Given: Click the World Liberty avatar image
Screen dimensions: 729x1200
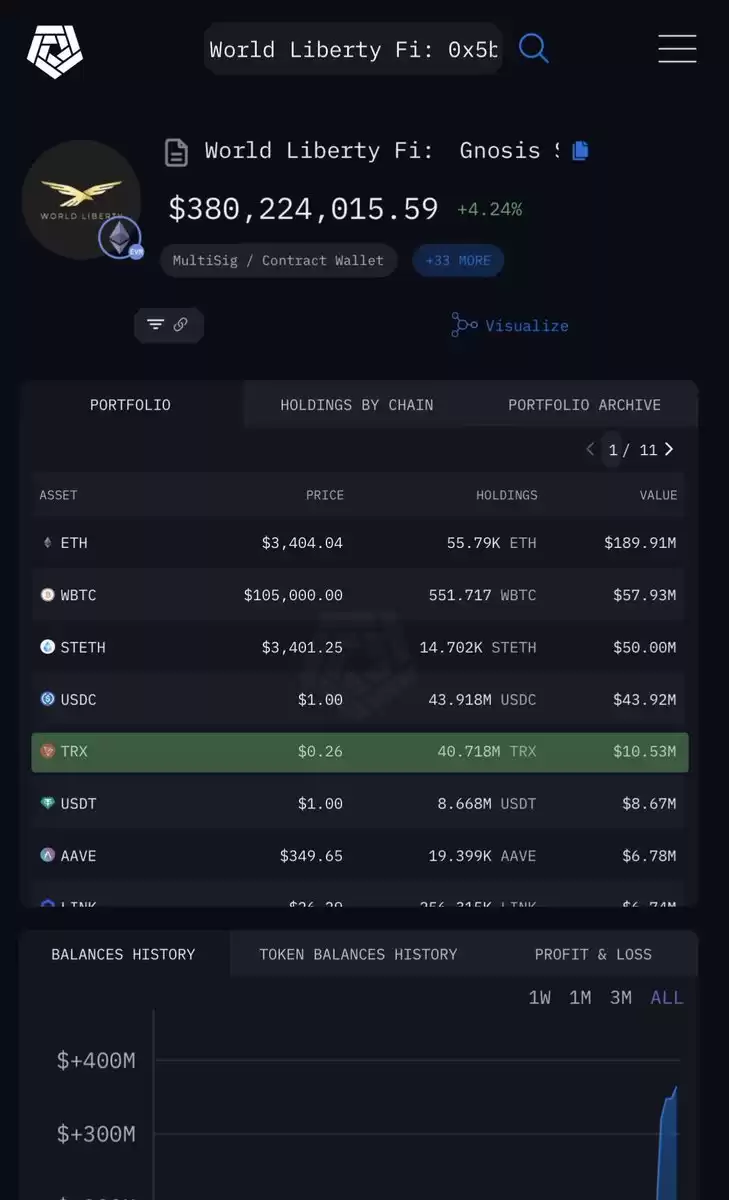Looking at the screenshot, I should click(82, 198).
